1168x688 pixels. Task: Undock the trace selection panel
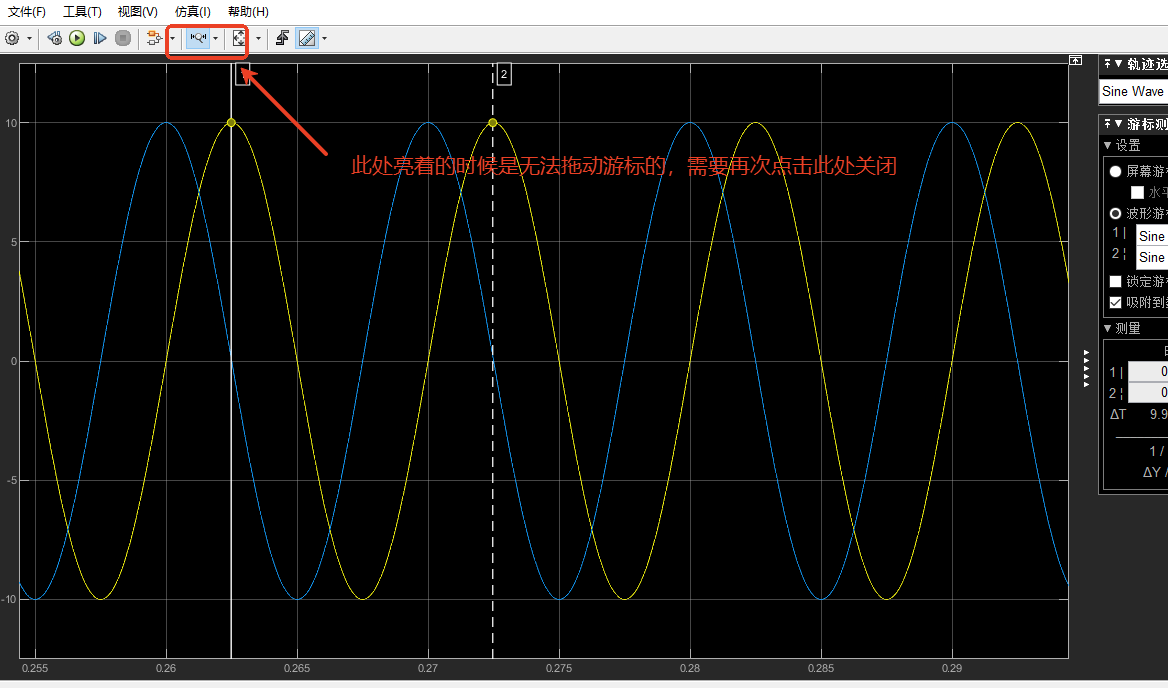(x=1108, y=64)
